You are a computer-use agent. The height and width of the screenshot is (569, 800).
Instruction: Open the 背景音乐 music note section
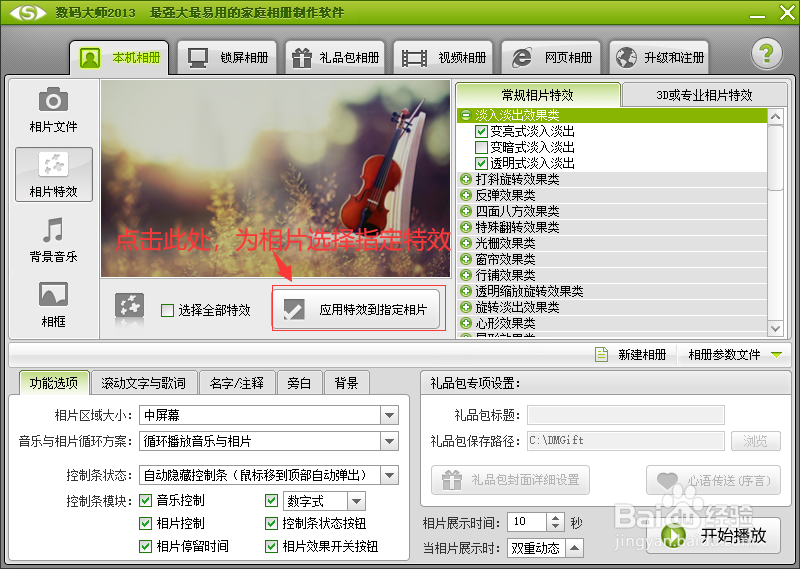pyautogui.click(x=53, y=240)
